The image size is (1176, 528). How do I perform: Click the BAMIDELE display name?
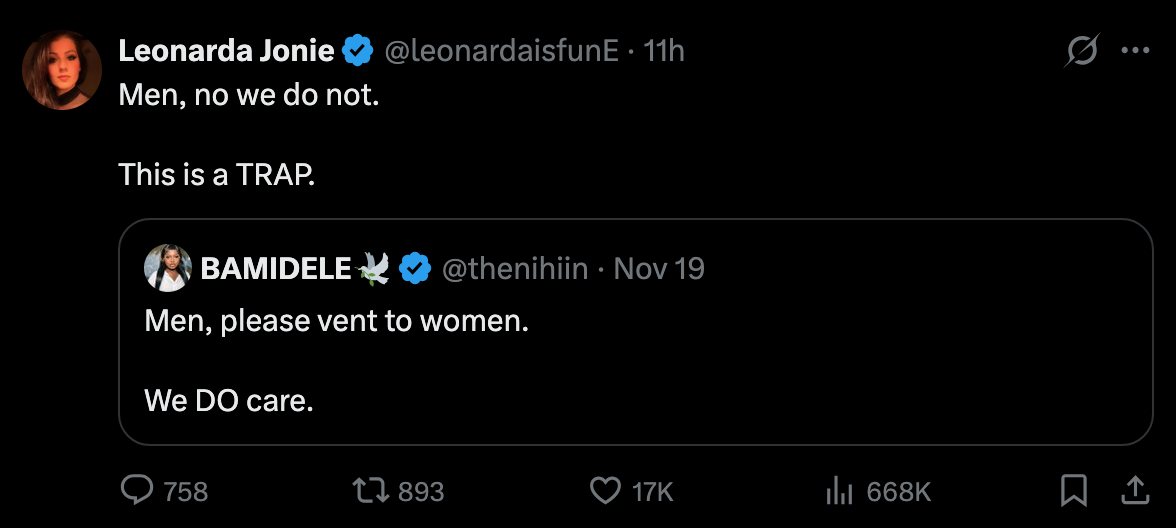[x=276, y=269]
